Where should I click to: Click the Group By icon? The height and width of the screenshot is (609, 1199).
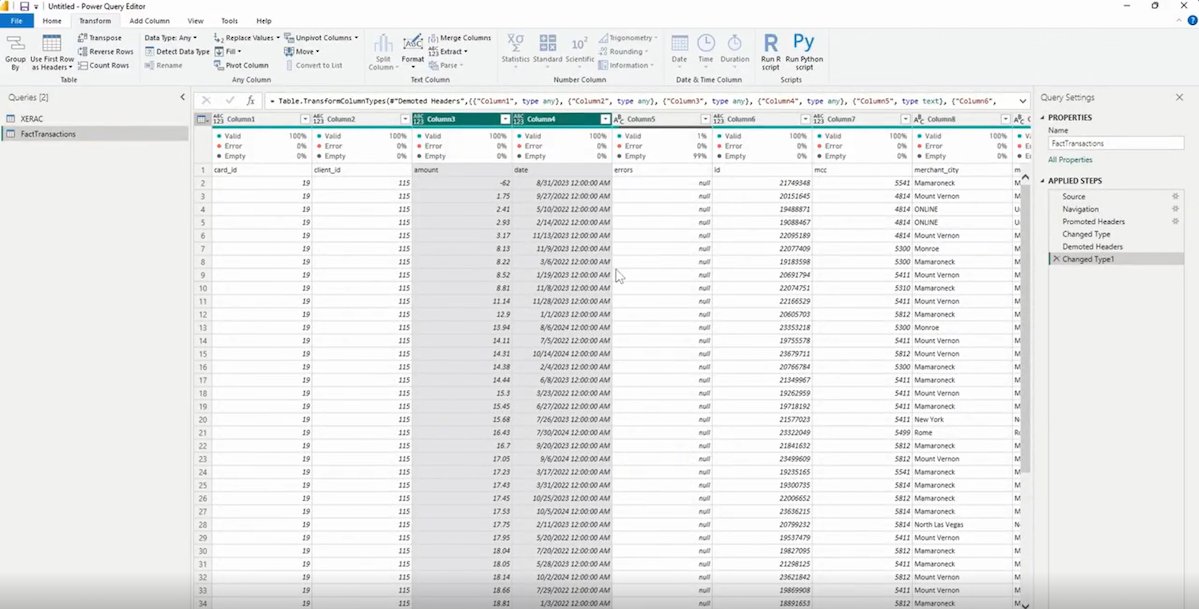pyautogui.click(x=15, y=52)
